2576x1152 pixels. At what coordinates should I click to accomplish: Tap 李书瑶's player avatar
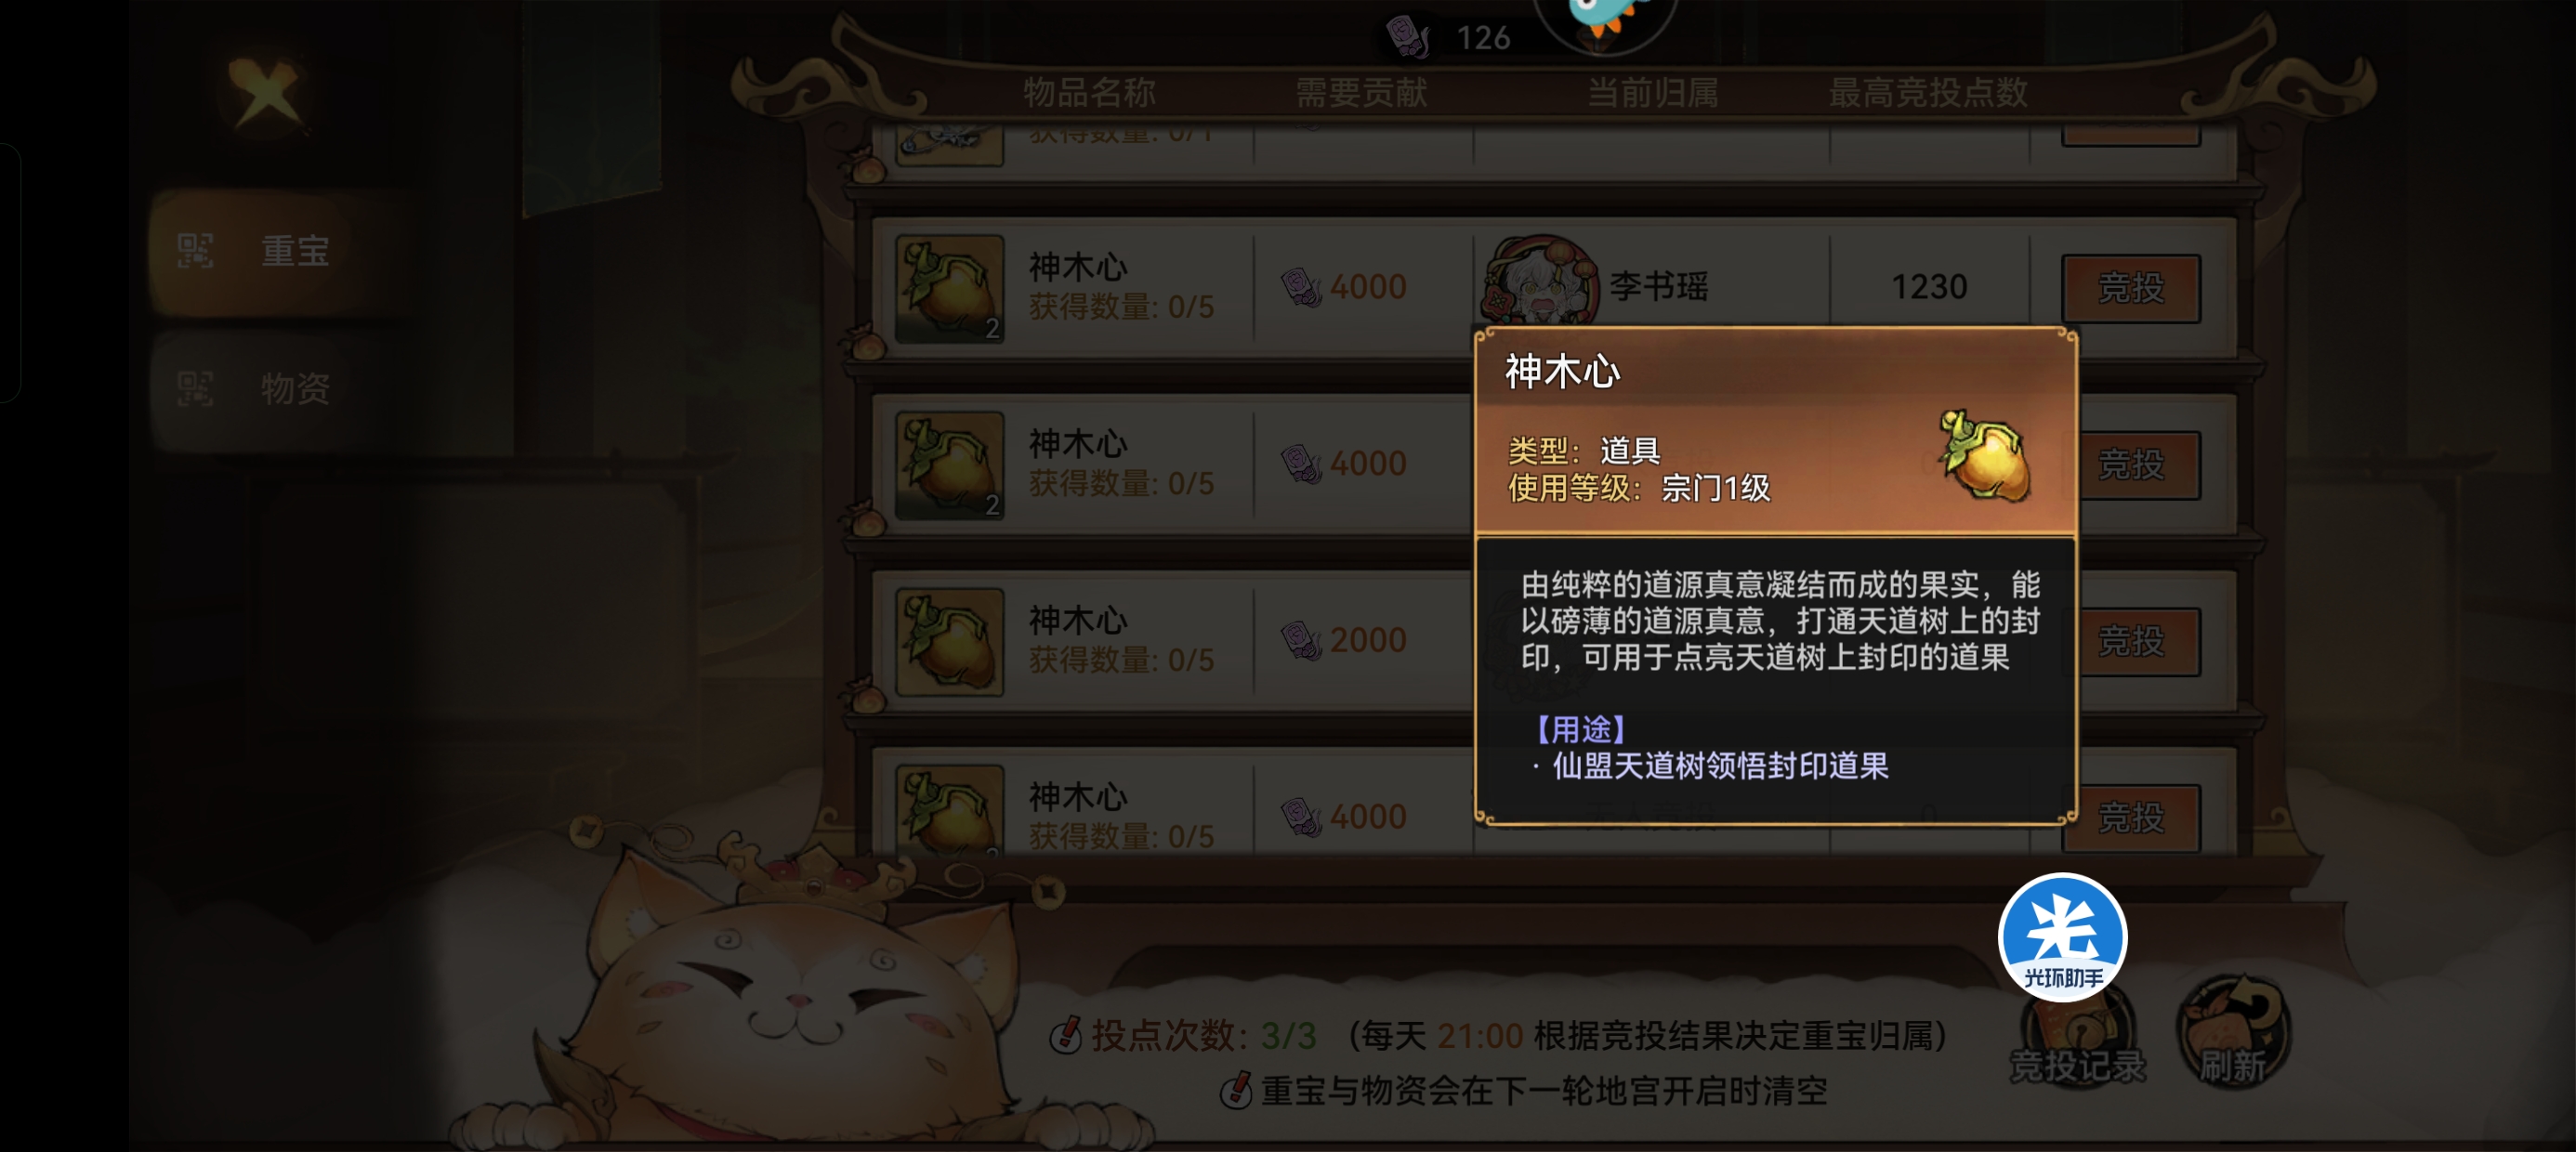coord(1542,284)
